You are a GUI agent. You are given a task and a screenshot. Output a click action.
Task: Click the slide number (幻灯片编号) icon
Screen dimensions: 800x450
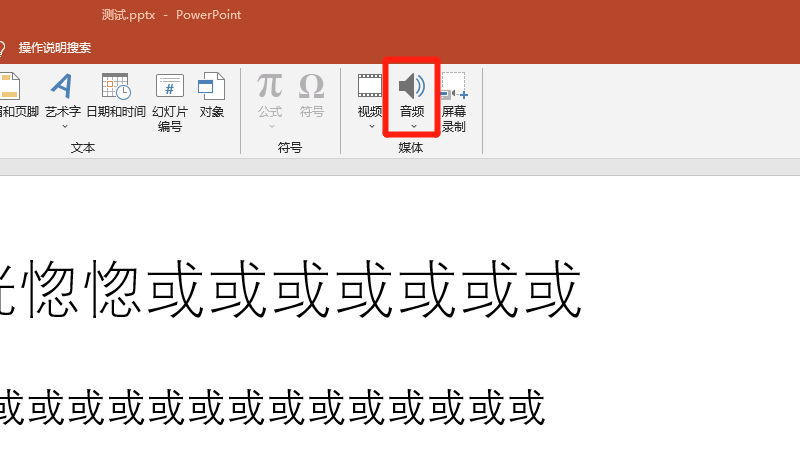point(170,87)
